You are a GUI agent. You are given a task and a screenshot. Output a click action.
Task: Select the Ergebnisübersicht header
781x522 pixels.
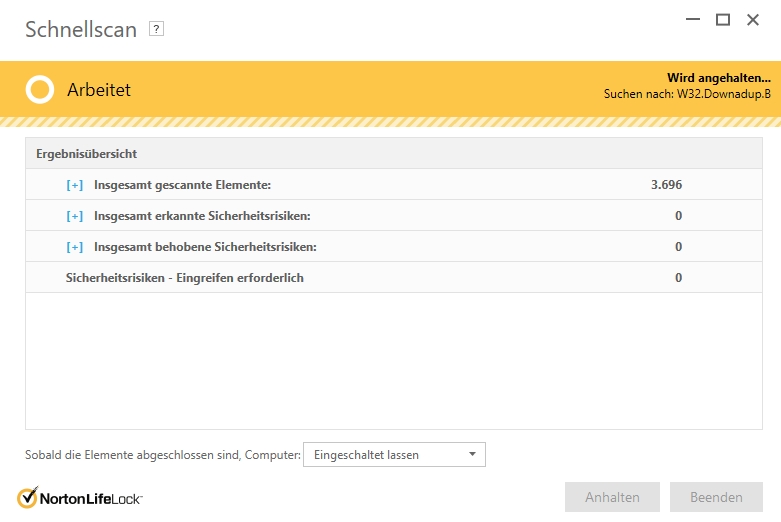click(394, 153)
